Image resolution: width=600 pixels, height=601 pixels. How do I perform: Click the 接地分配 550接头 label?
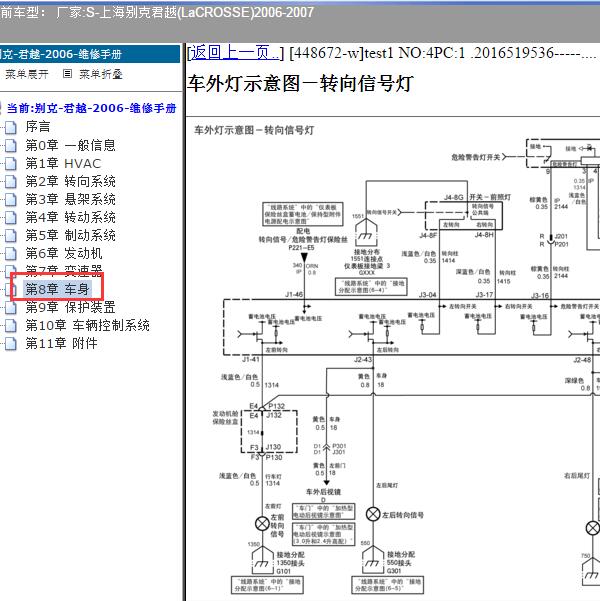[401, 558]
